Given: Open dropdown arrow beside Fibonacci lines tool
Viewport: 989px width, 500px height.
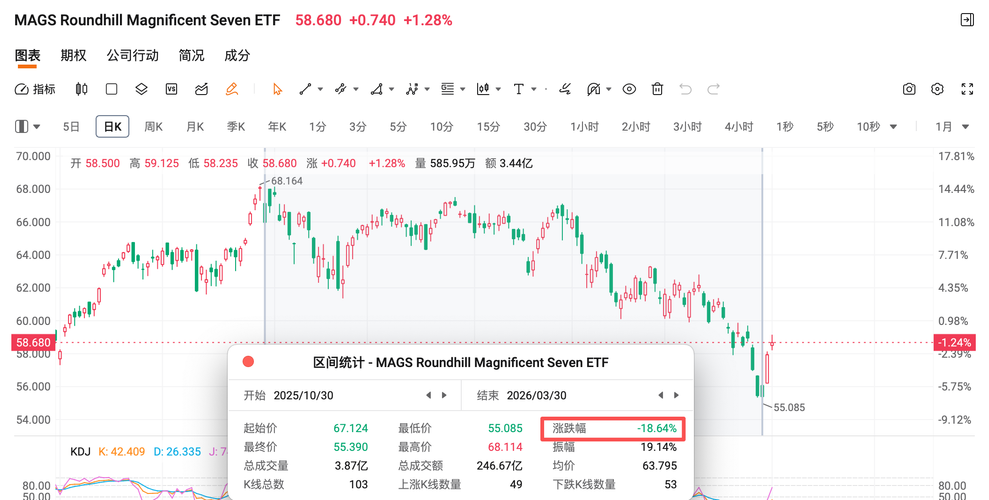Looking at the screenshot, I should click(462, 90).
